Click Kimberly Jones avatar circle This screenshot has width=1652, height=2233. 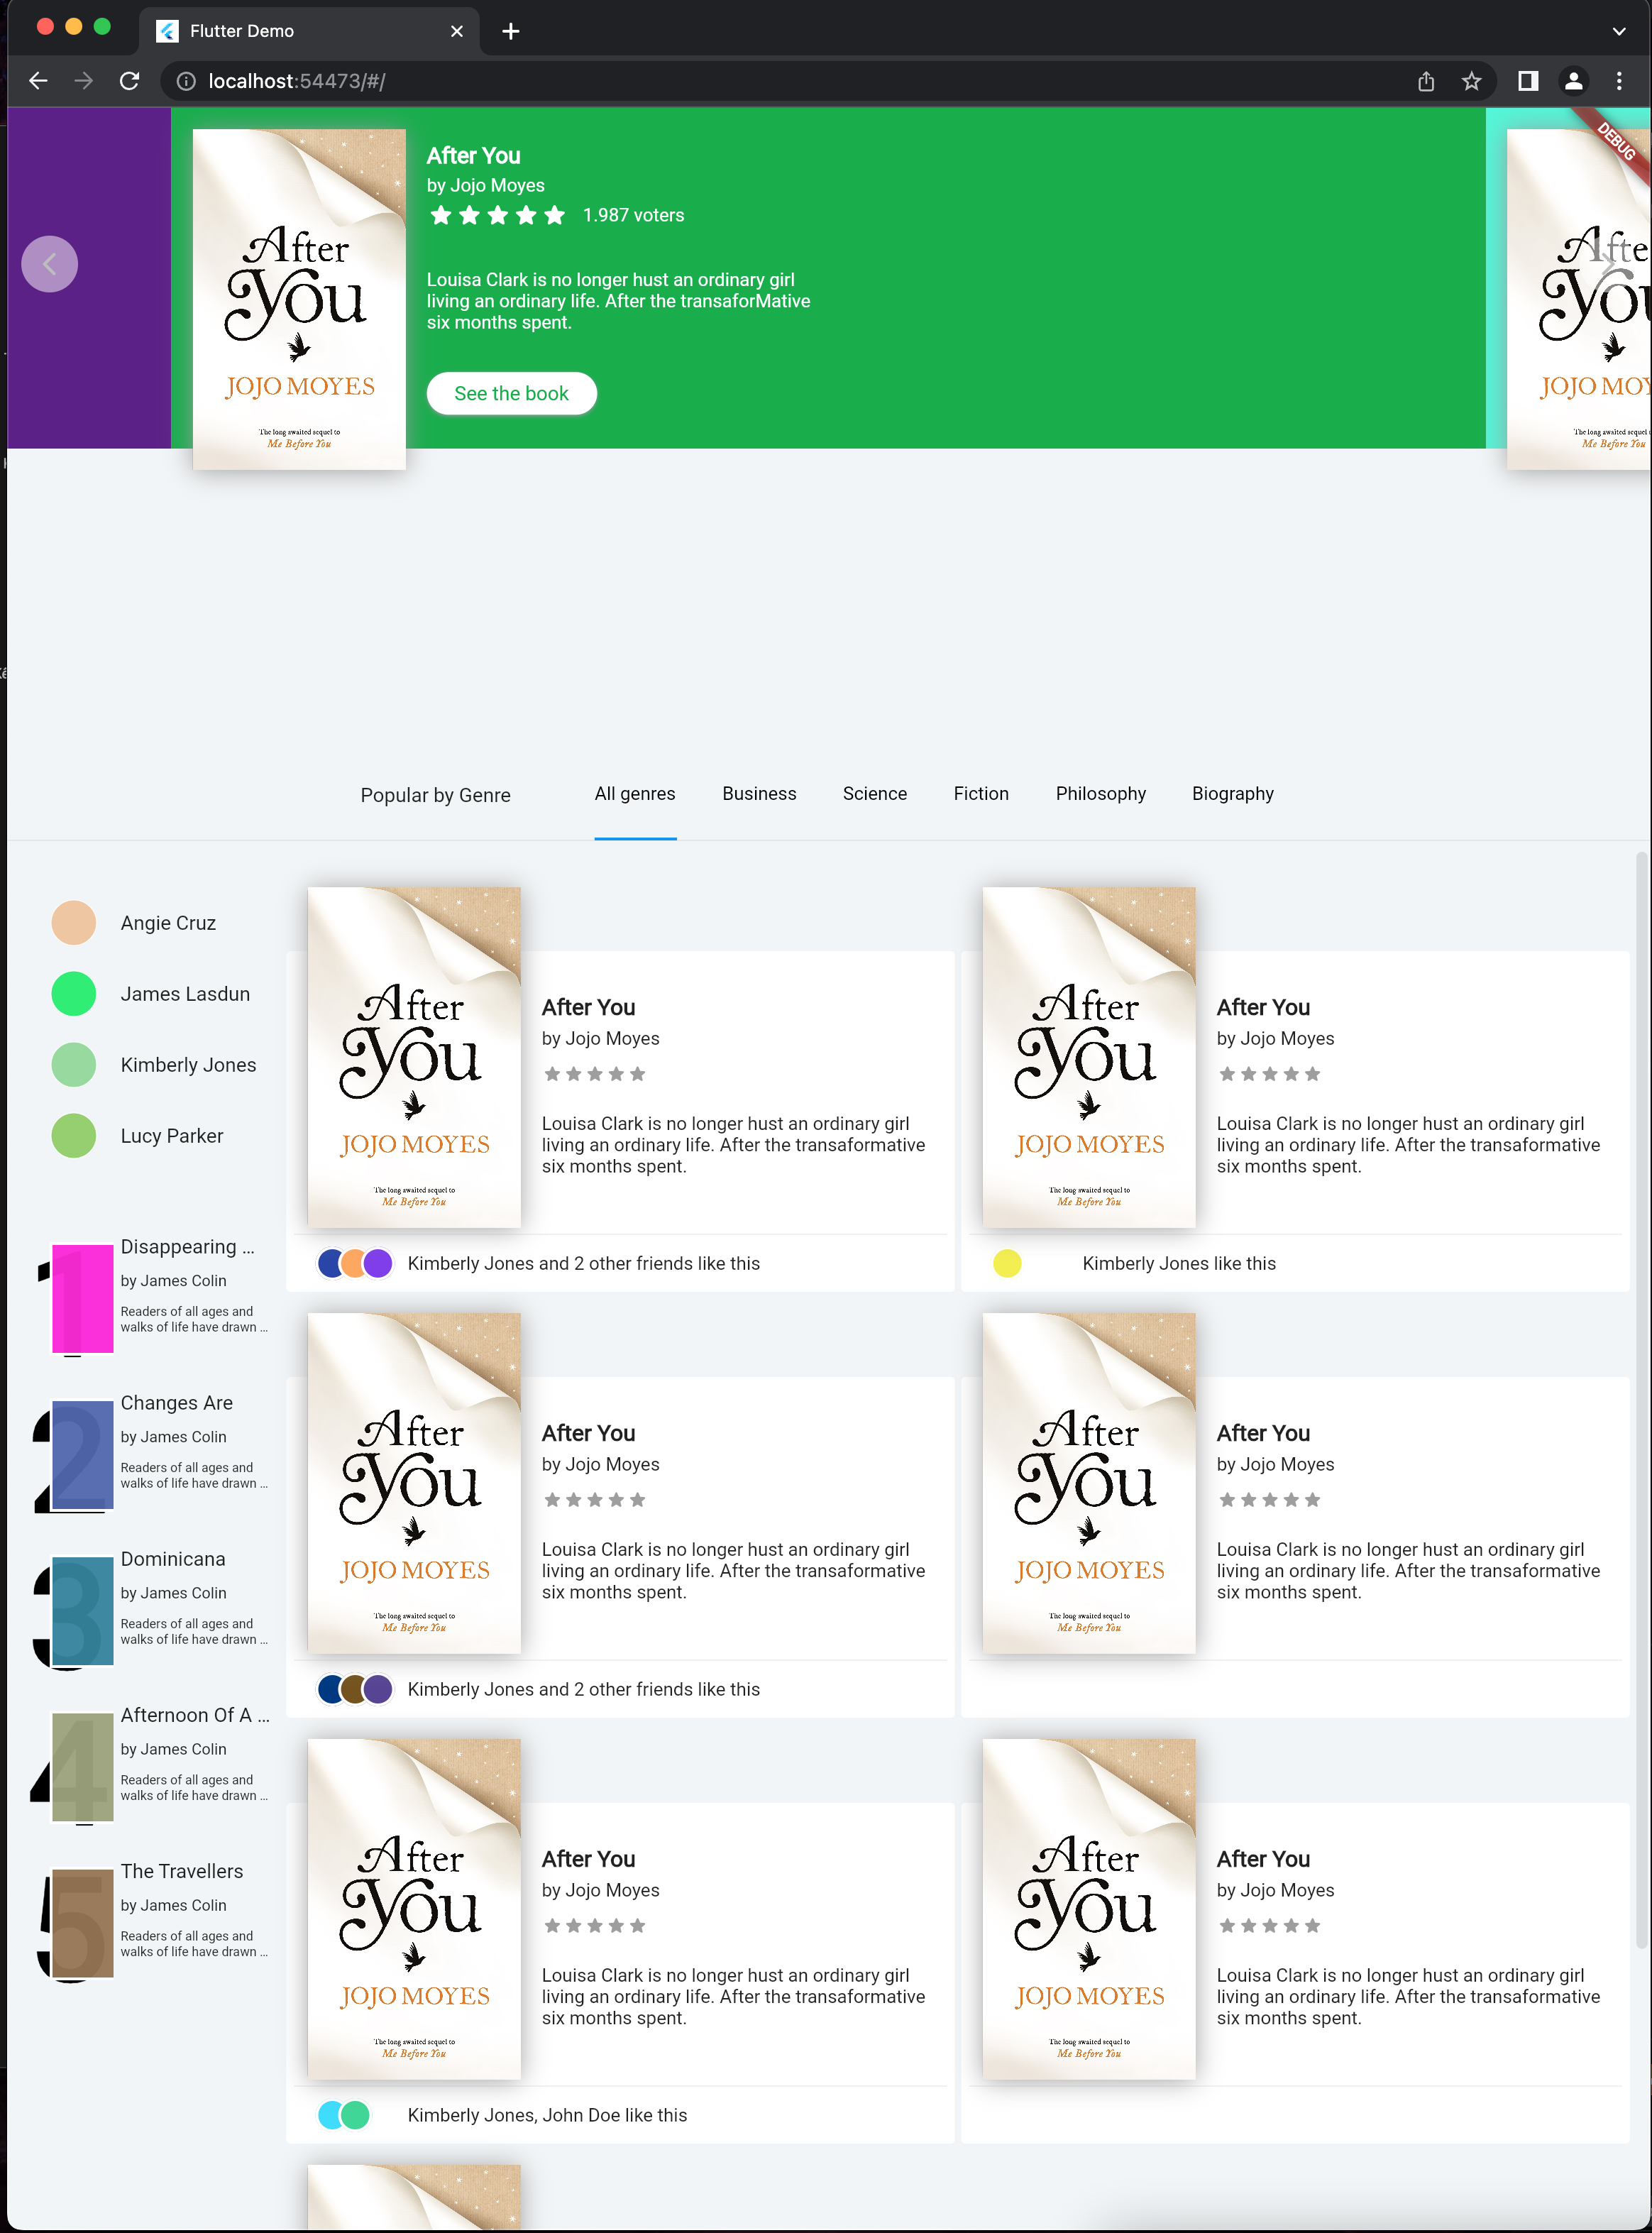click(74, 1065)
